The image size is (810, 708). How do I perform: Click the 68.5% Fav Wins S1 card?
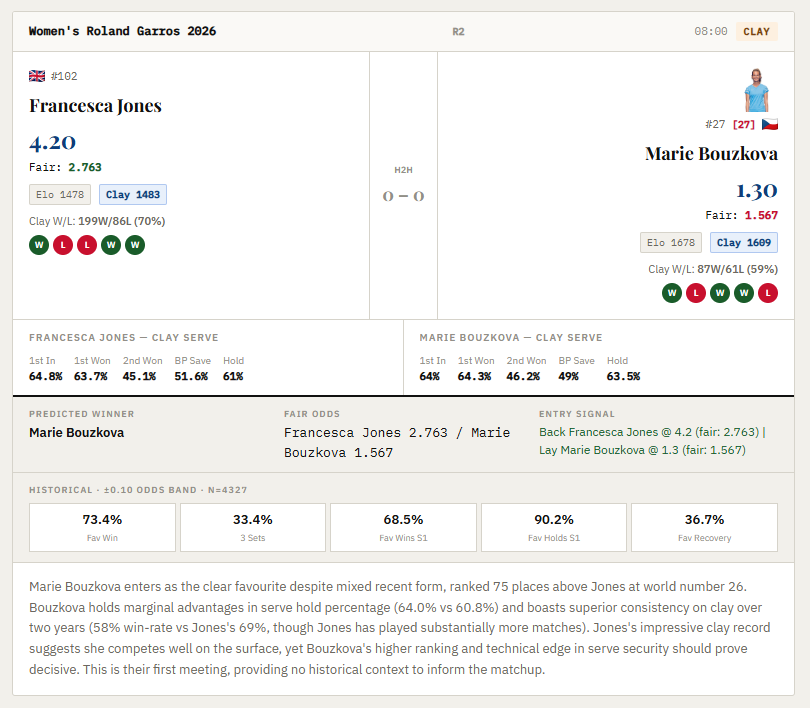pyautogui.click(x=403, y=527)
